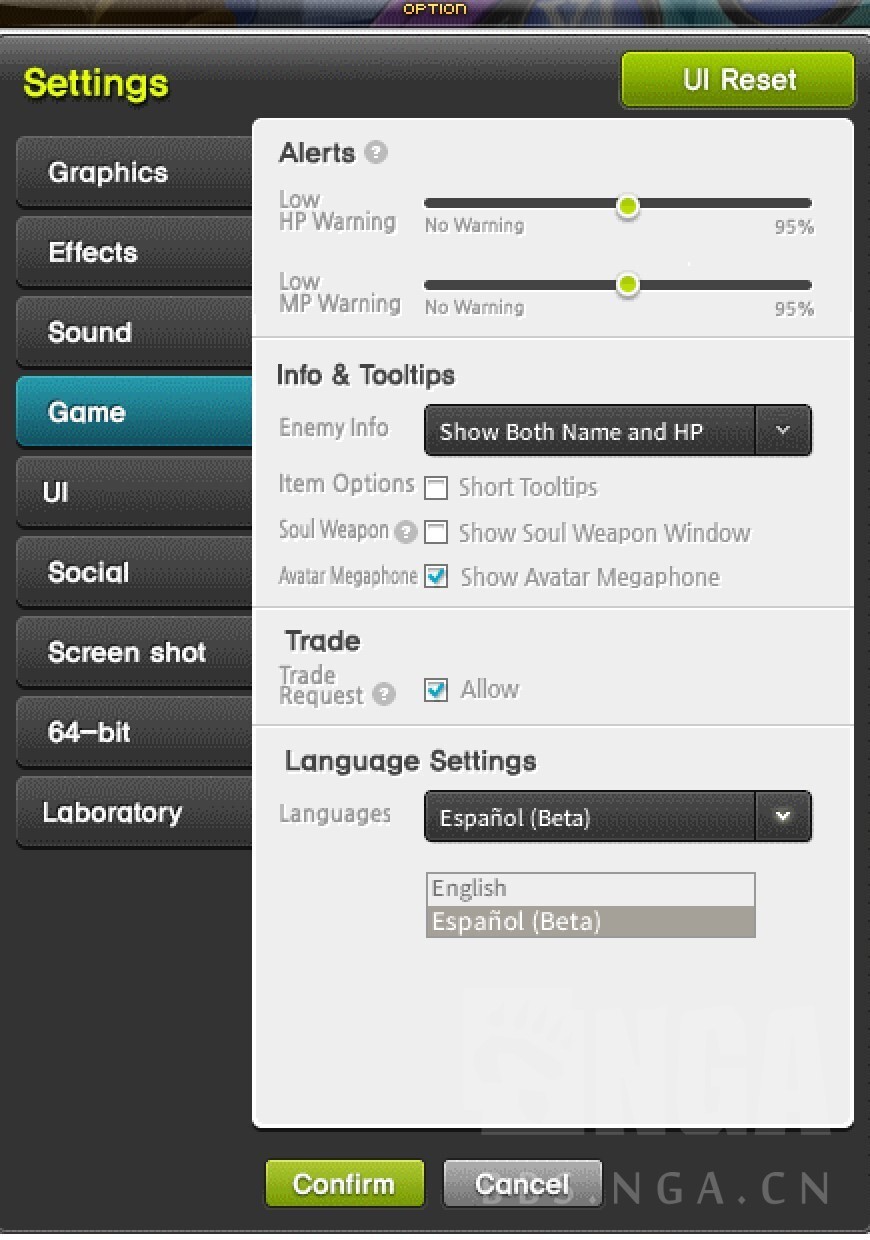This screenshot has height=1240, width=870.
Task: Enable Show Soul Weapon Window checkbox
Action: [436, 532]
